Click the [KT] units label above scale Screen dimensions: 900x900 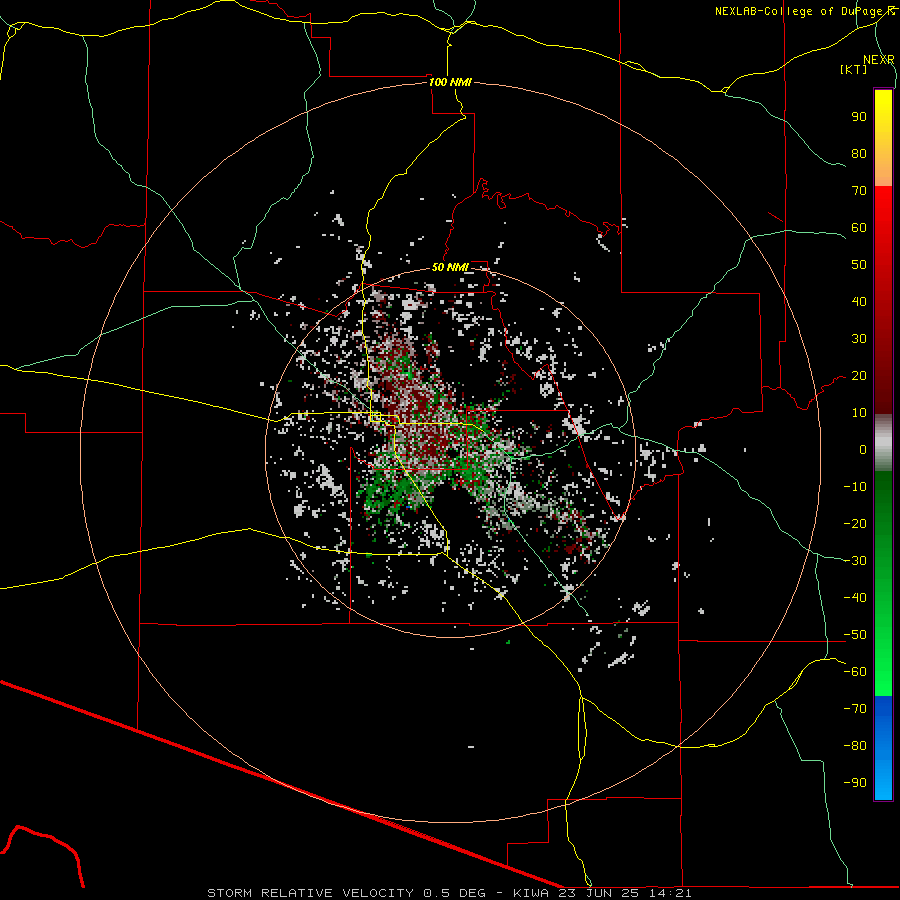point(853,69)
